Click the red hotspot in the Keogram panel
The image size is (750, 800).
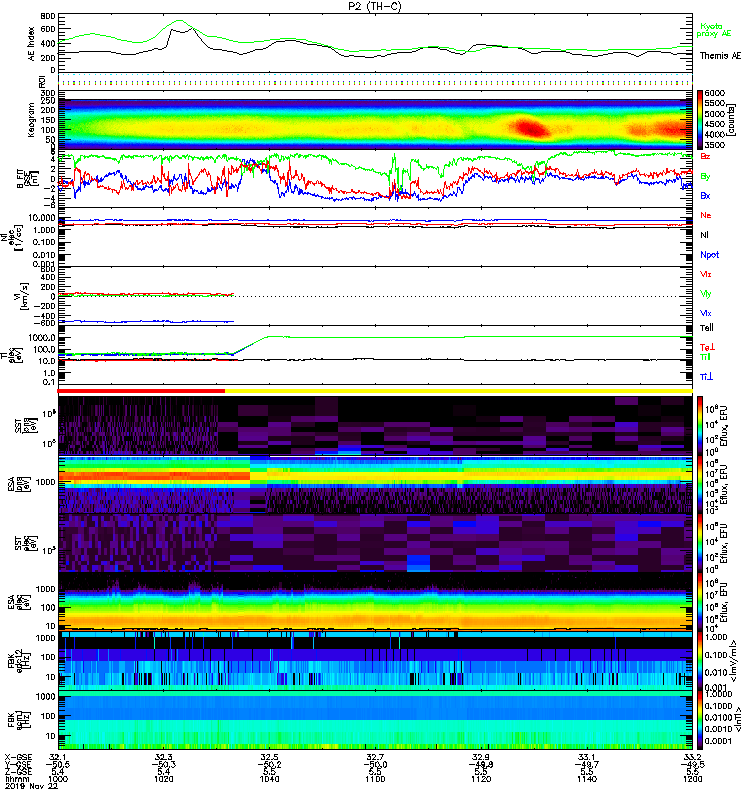click(530, 127)
